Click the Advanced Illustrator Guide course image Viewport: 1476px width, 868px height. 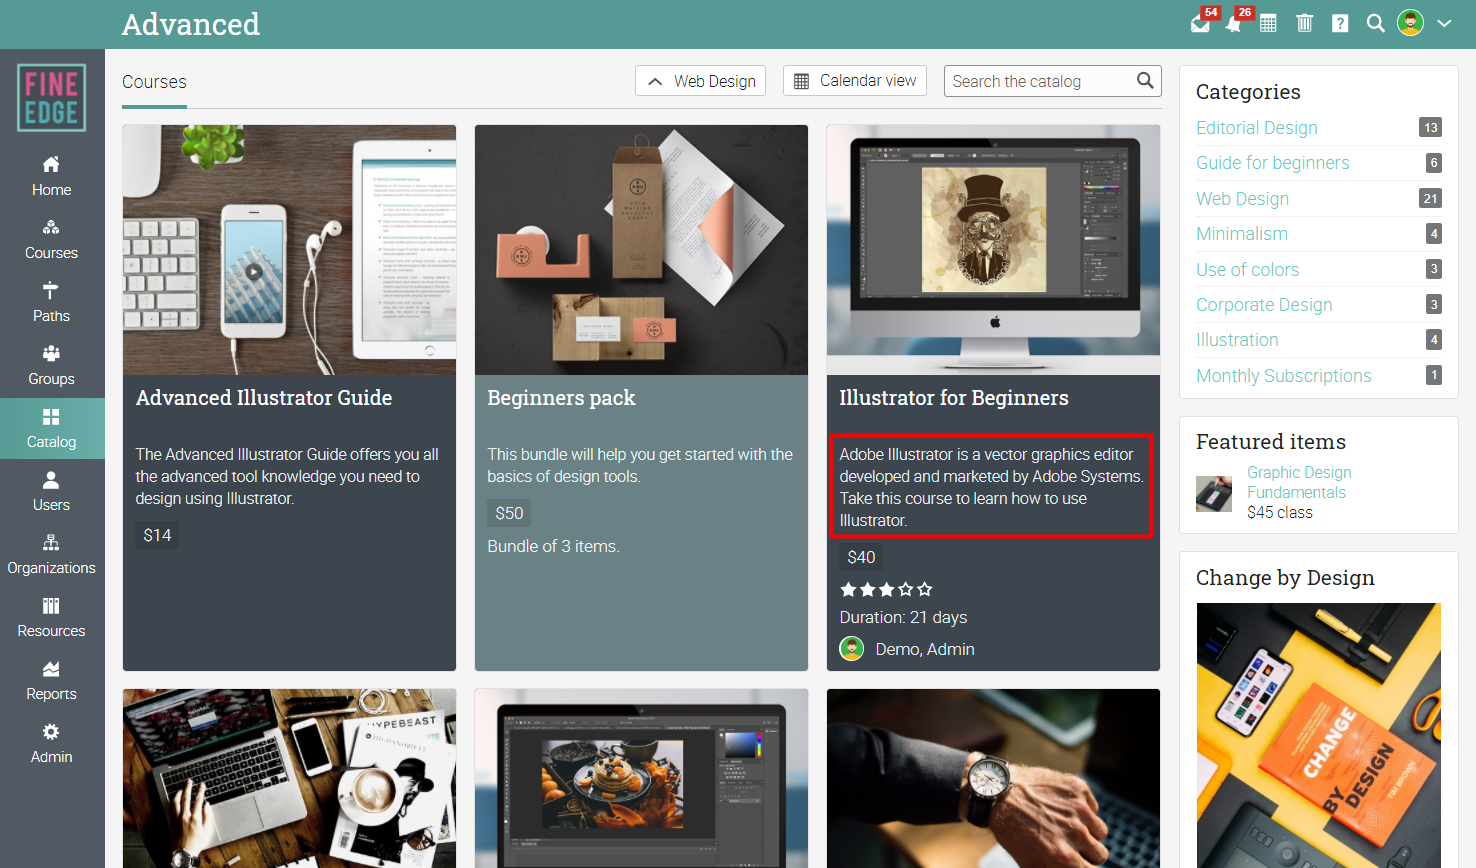tap(289, 250)
